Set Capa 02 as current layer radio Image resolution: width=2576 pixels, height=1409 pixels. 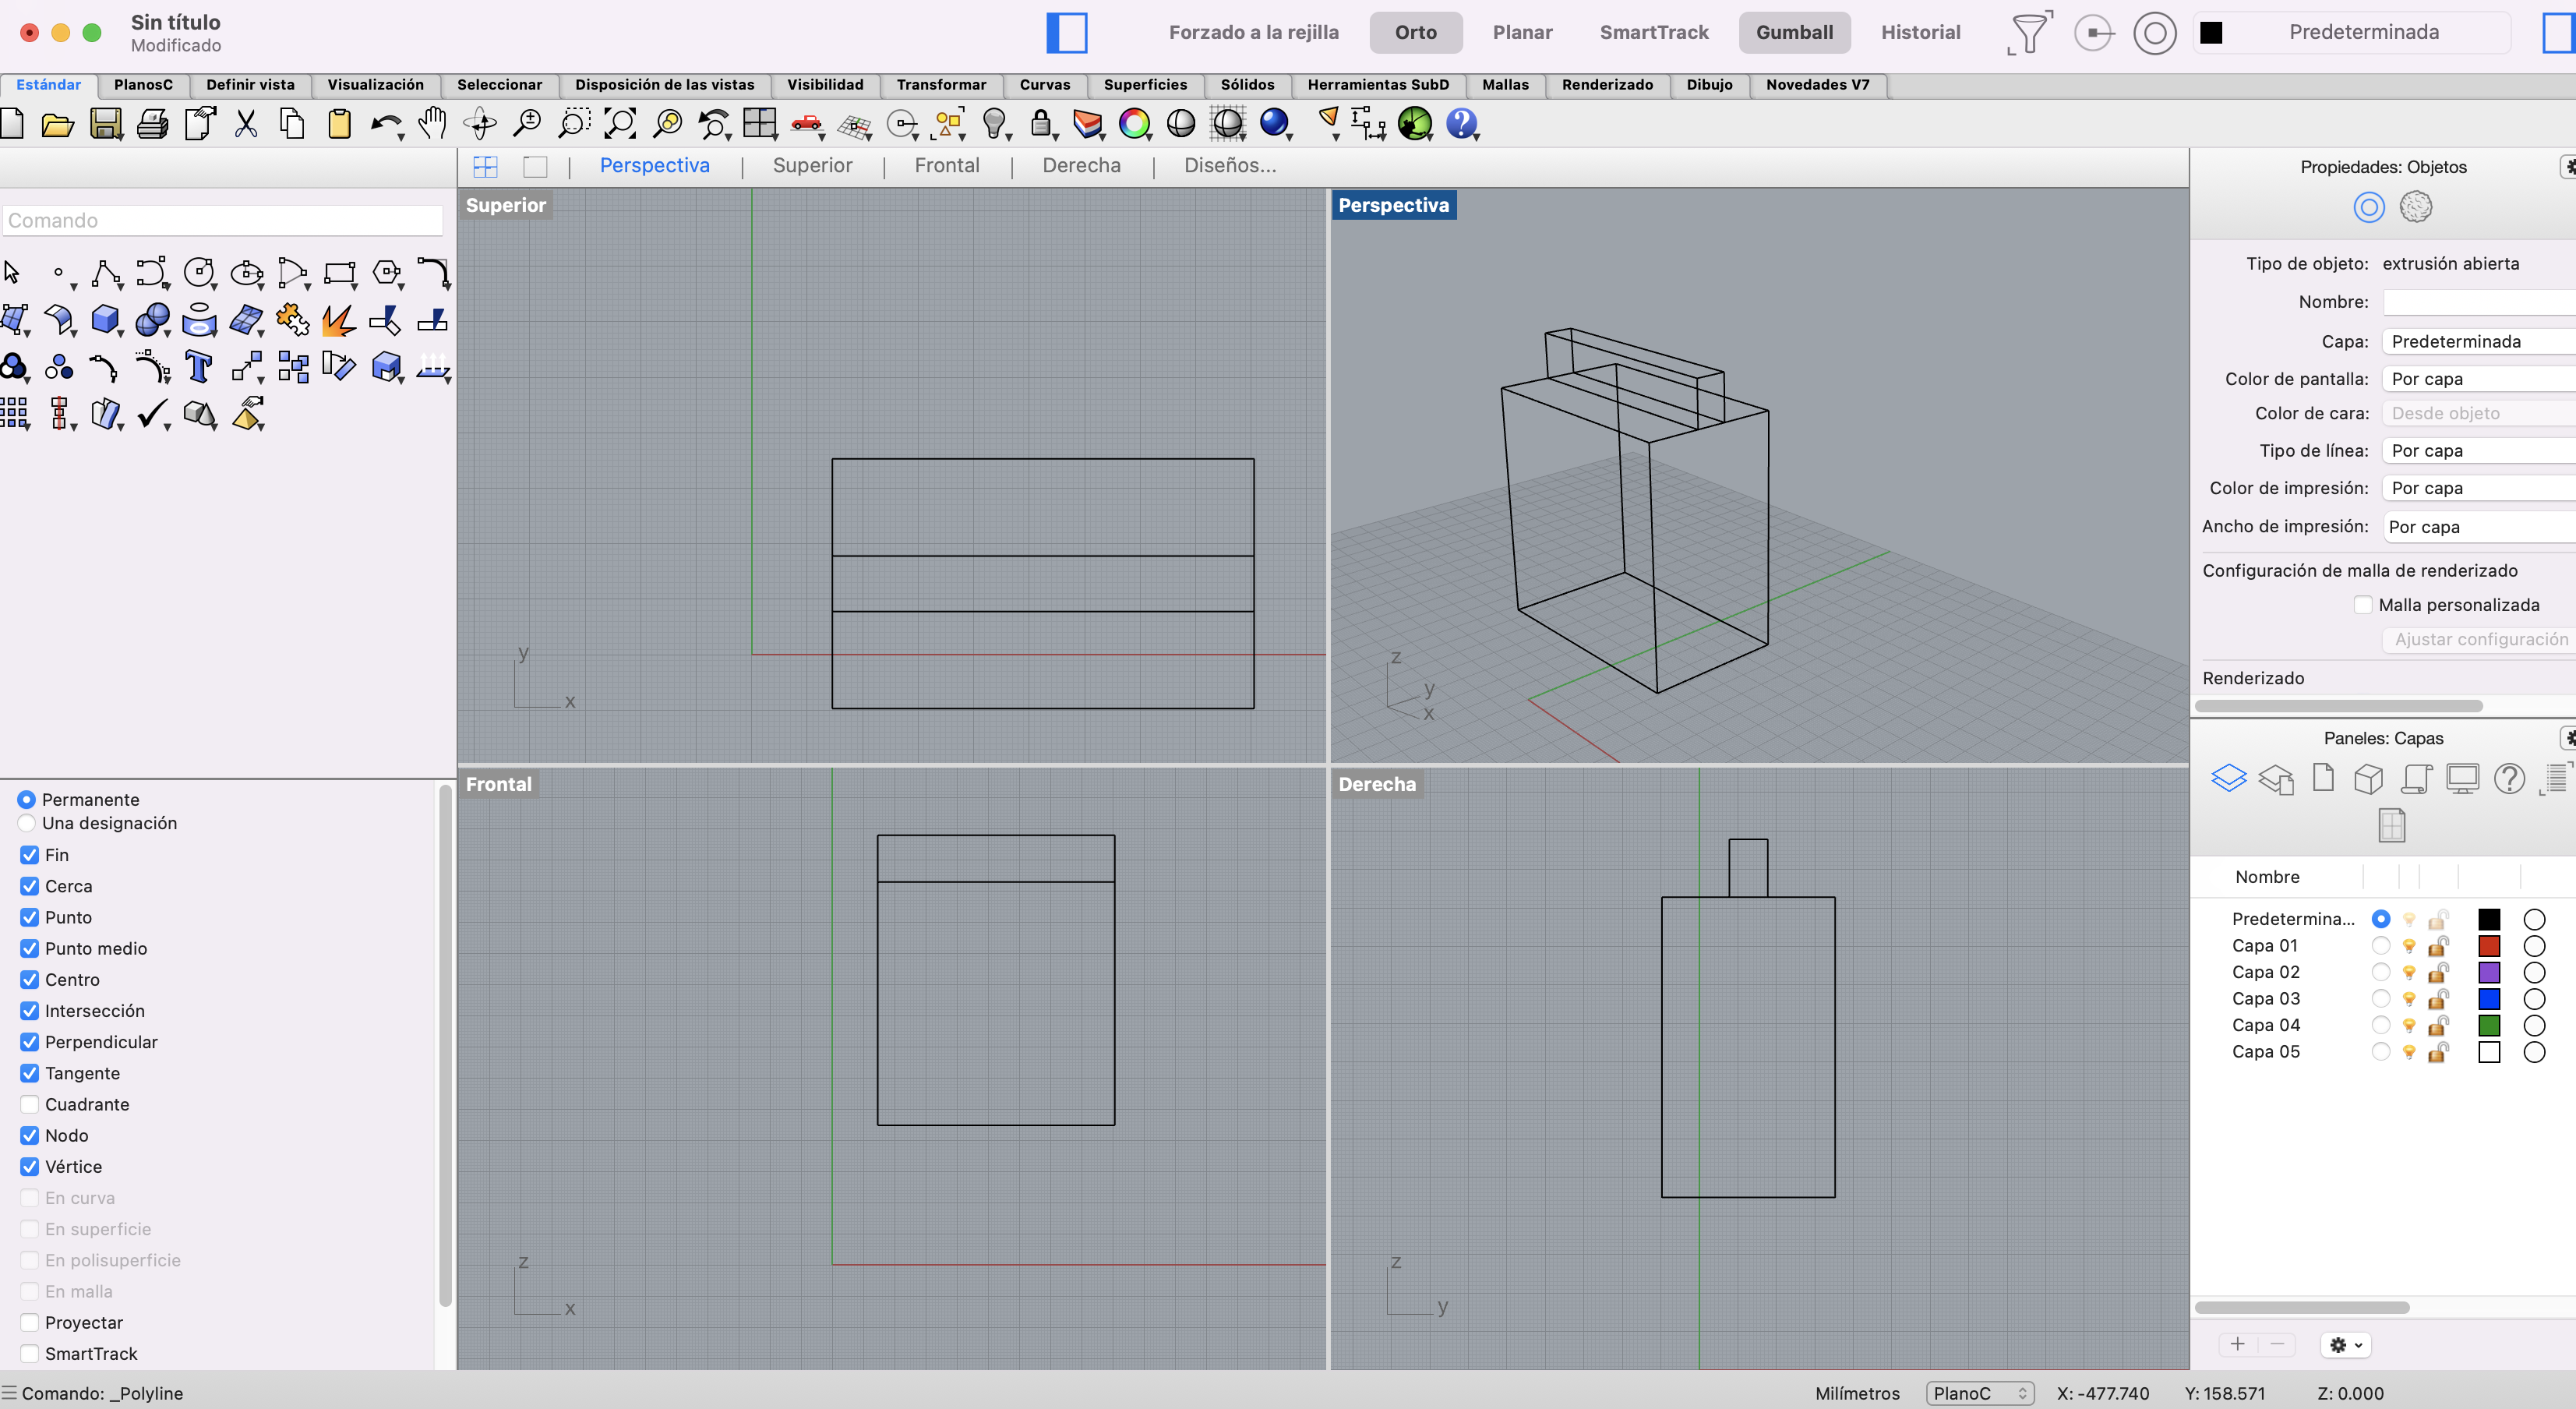click(x=2381, y=972)
